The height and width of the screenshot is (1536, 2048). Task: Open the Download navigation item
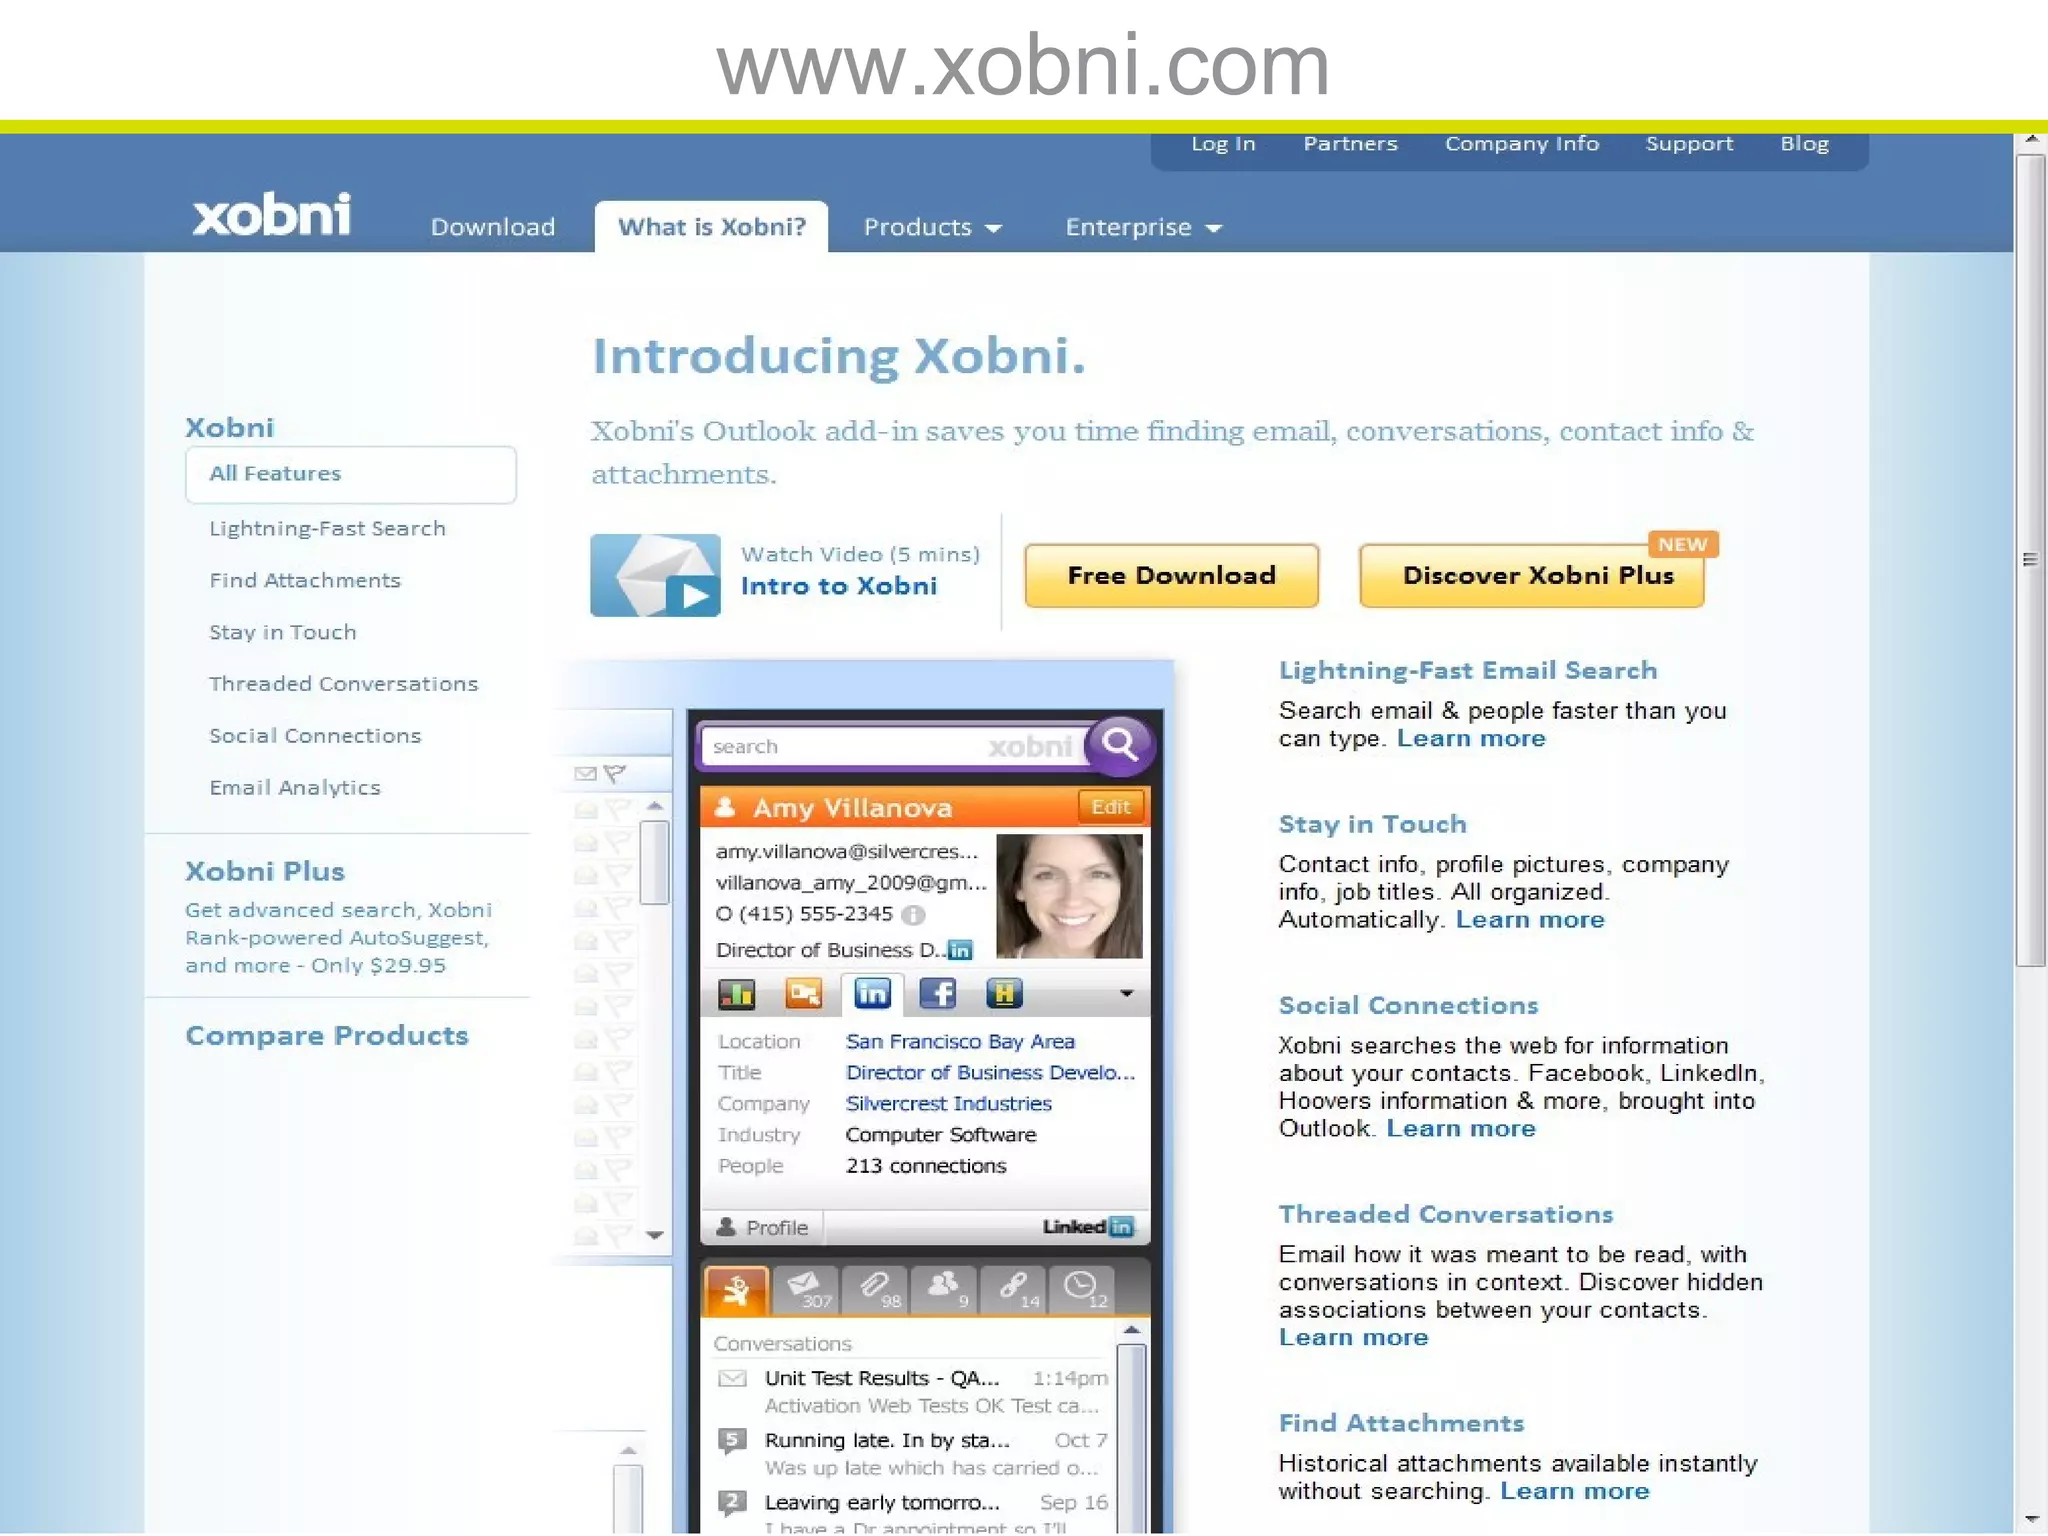492,227
